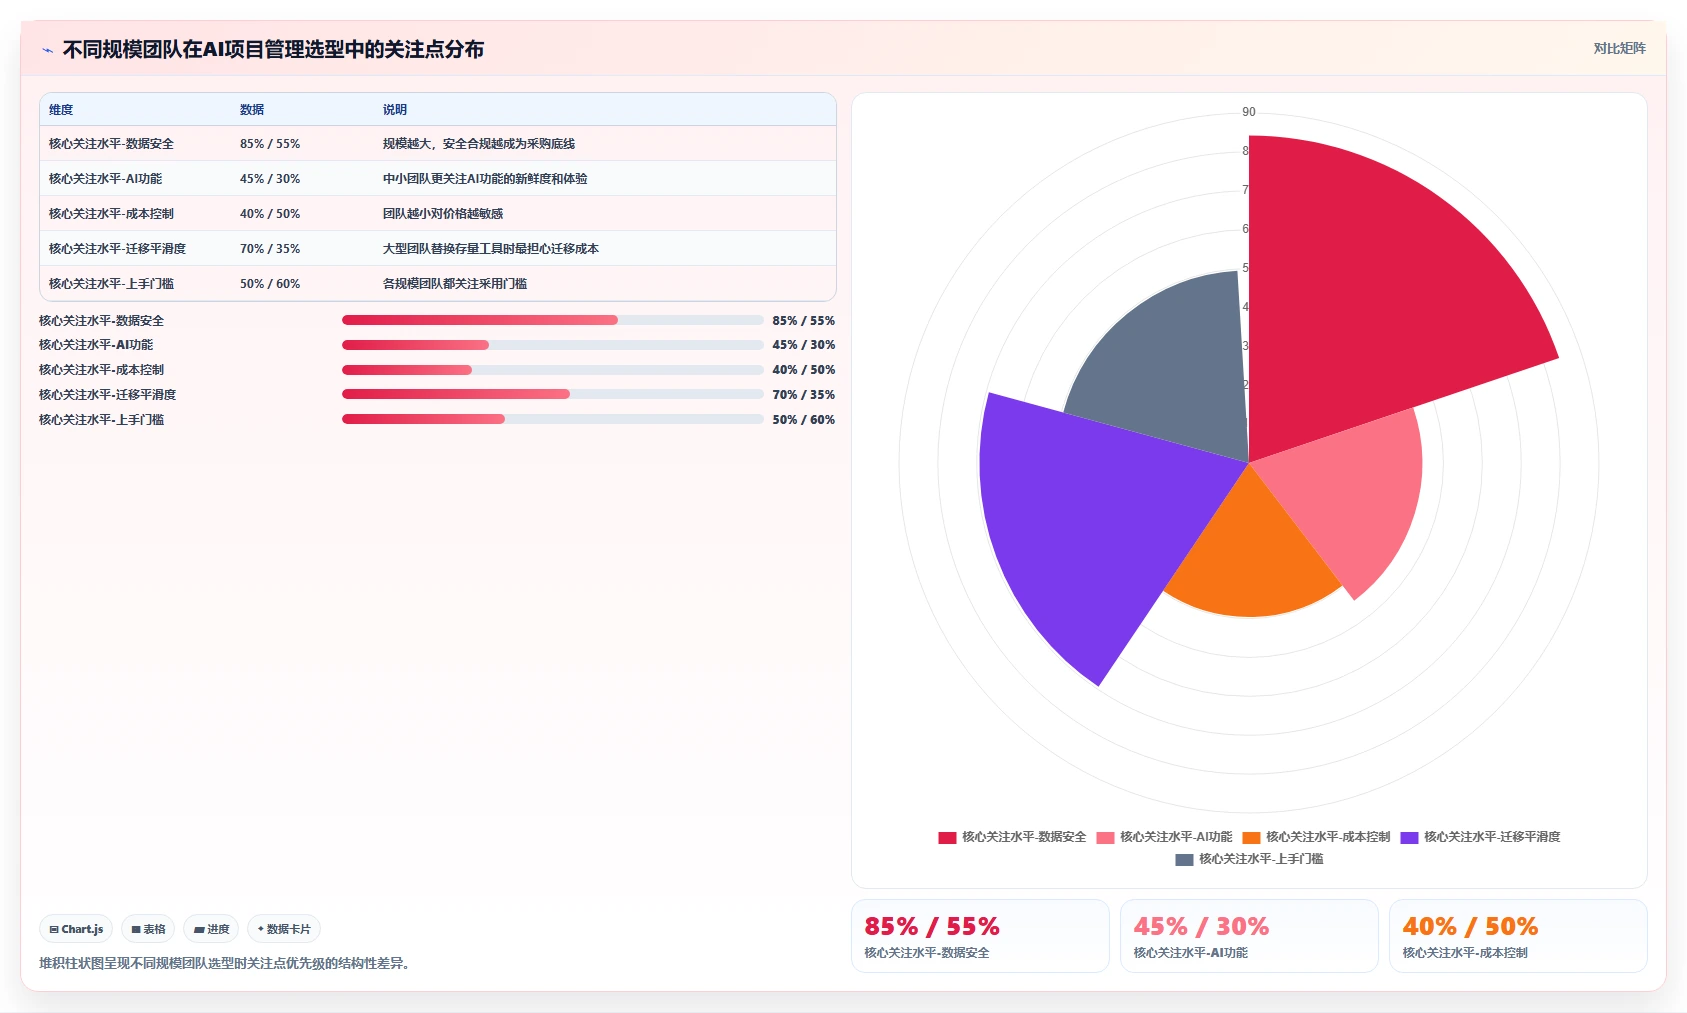Toggle legend item 核心关注水平-AI功能

coord(1164,837)
